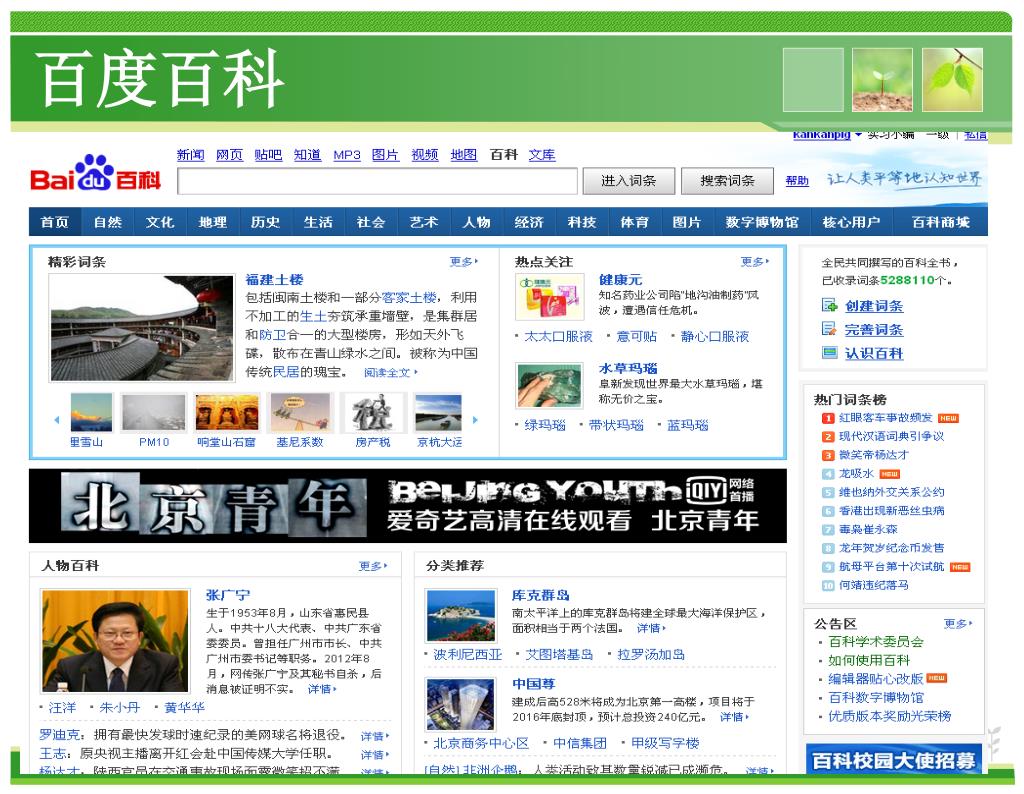Screen dimensions: 1024x794
Task: Click the Baidu Baike paw logo
Action: click(x=95, y=172)
